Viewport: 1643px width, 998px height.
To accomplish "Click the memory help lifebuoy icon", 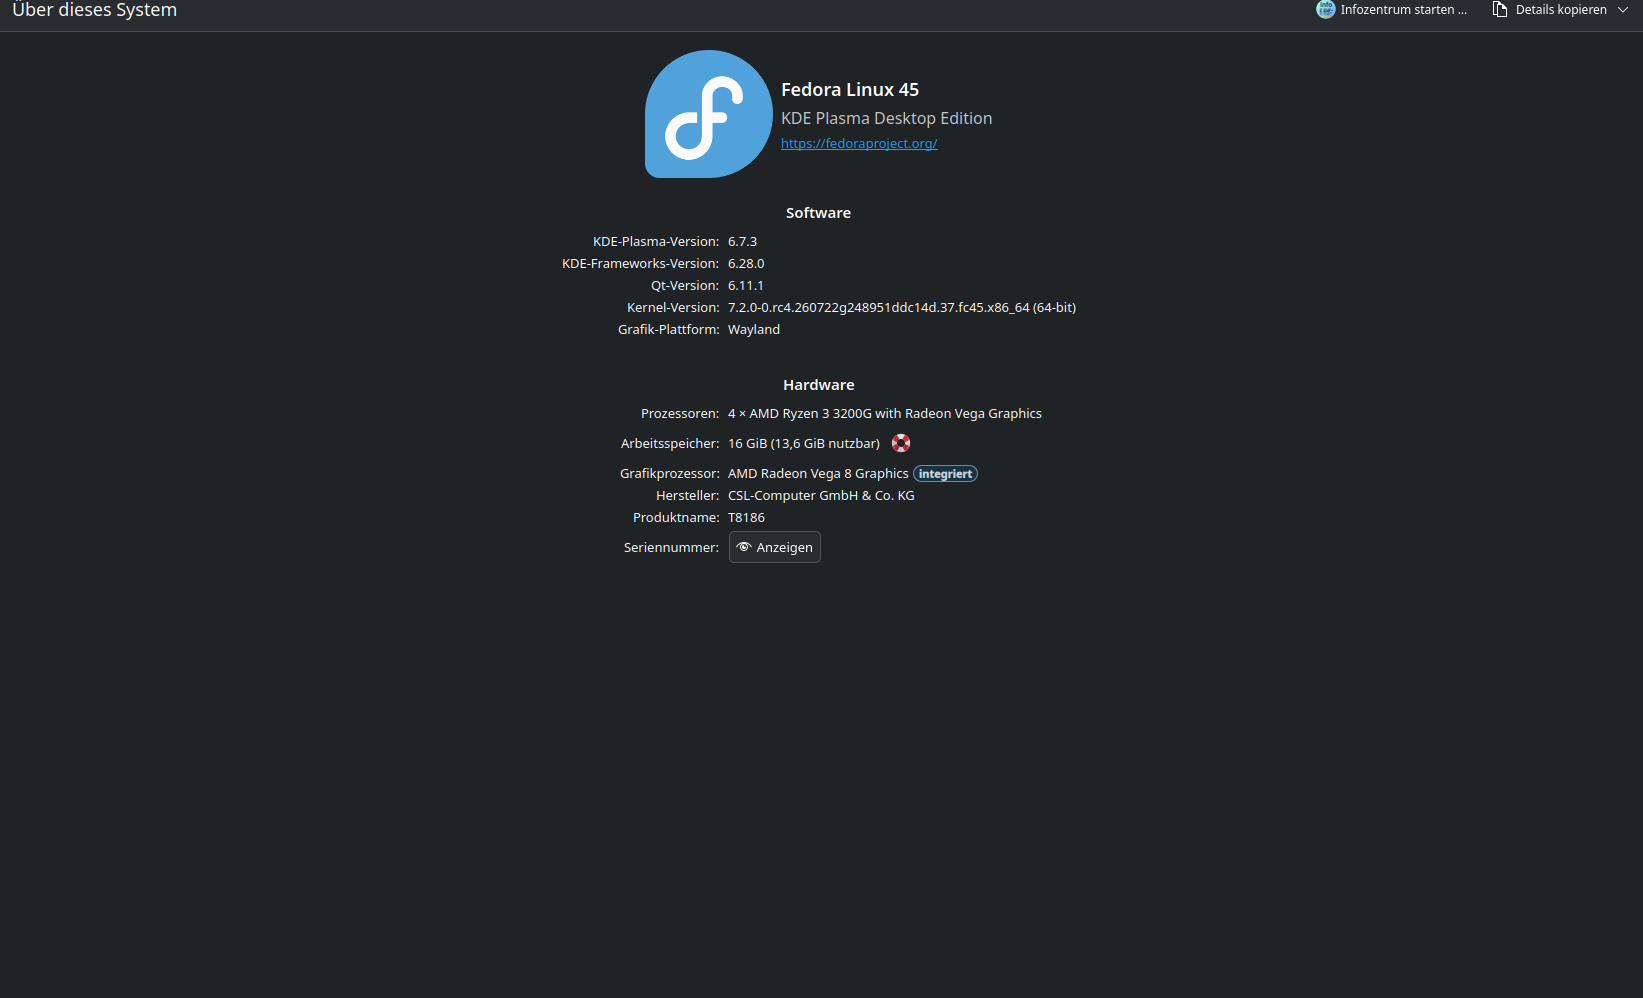I will point(901,443).
